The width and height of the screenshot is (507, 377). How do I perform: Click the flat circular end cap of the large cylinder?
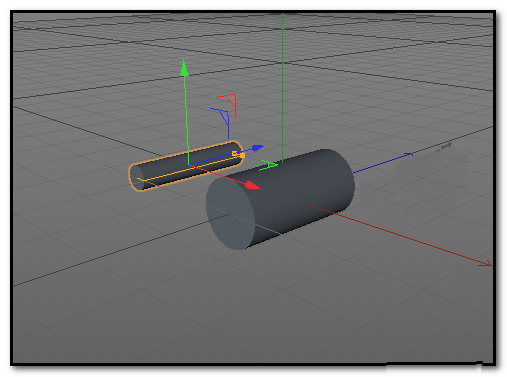230,213
